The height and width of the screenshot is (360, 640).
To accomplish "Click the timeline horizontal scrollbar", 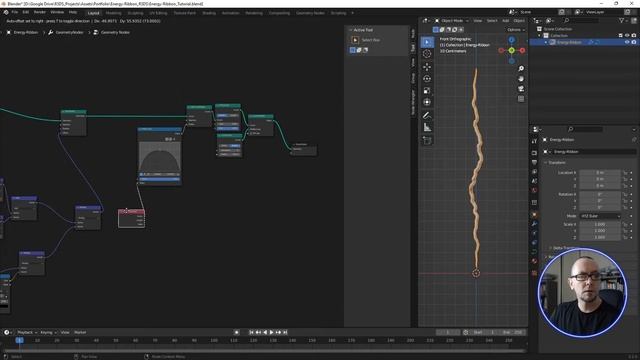I will tap(264, 351).
